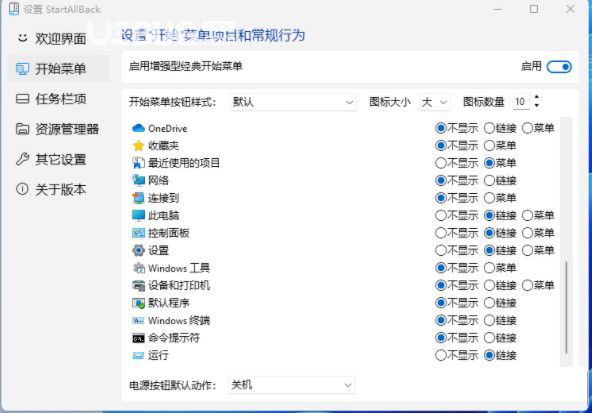The width and height of the screenshot is (592, 413).
Task: Open the 任务栏项 page
Action: click(x=59, y=99)
